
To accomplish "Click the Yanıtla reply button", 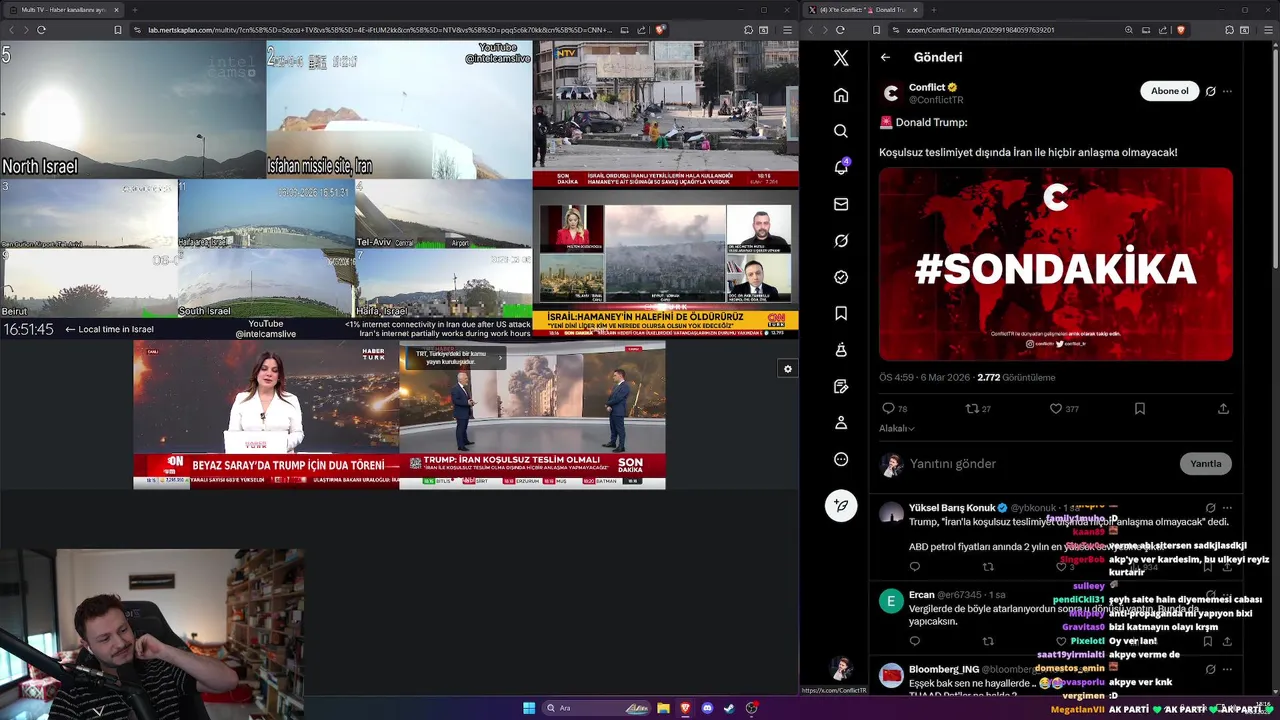I will click(x=1205, y=464).
